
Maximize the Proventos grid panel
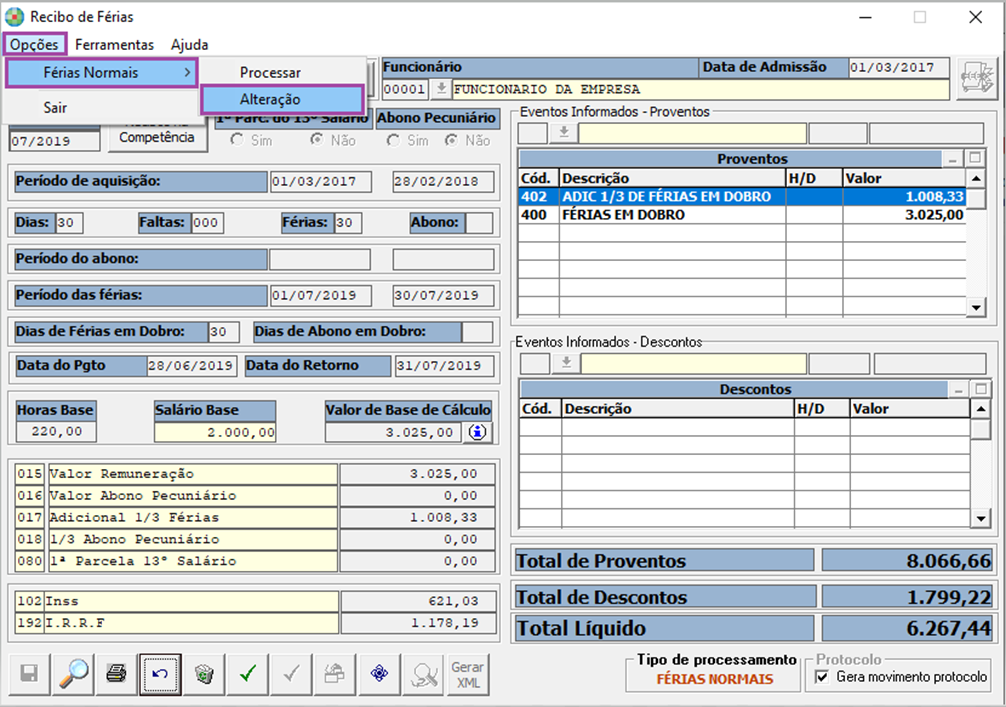[975, 158]
